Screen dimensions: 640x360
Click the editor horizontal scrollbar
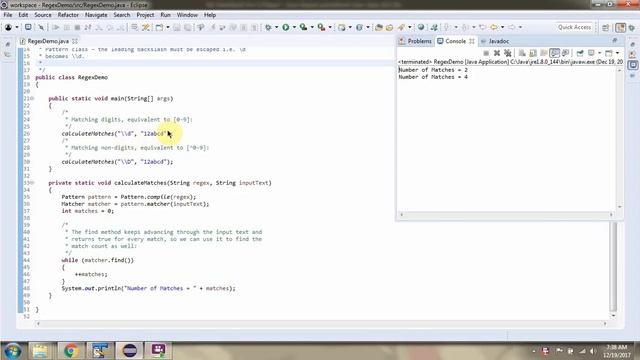coord(321,324)
